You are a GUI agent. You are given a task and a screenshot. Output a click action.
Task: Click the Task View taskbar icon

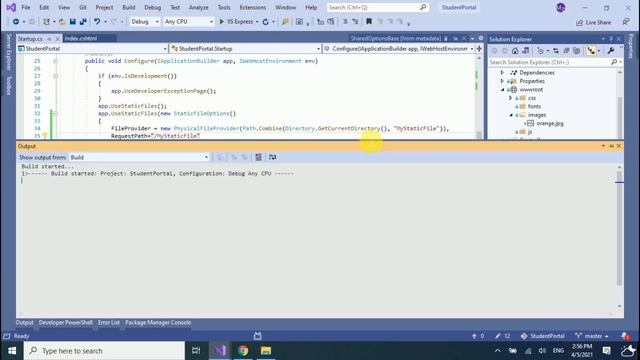click(196, 351)
